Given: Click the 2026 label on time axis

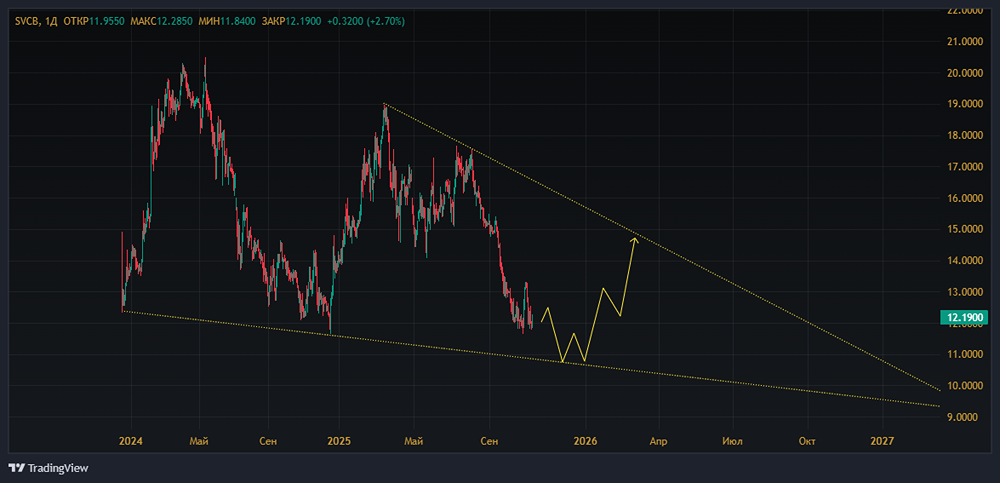Looking at the screenshot, I should (x=585, y=441).
